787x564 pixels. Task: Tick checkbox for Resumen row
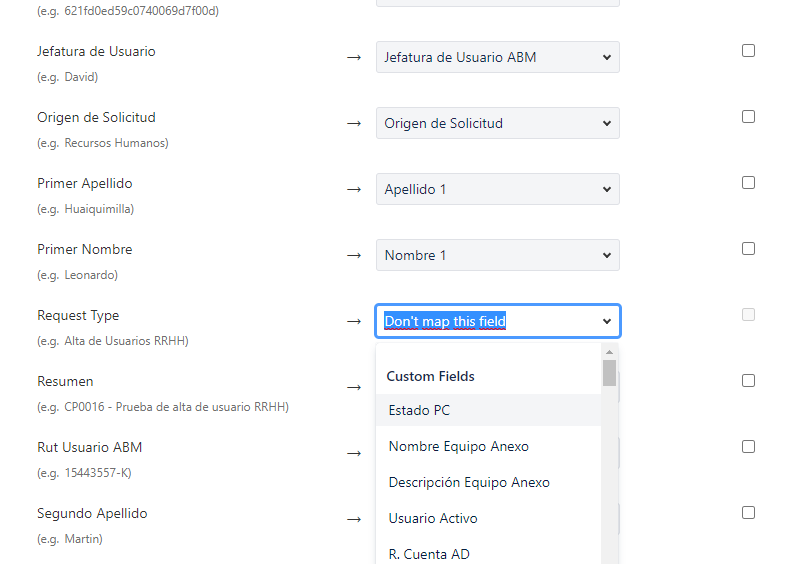(x=748, y=381)
